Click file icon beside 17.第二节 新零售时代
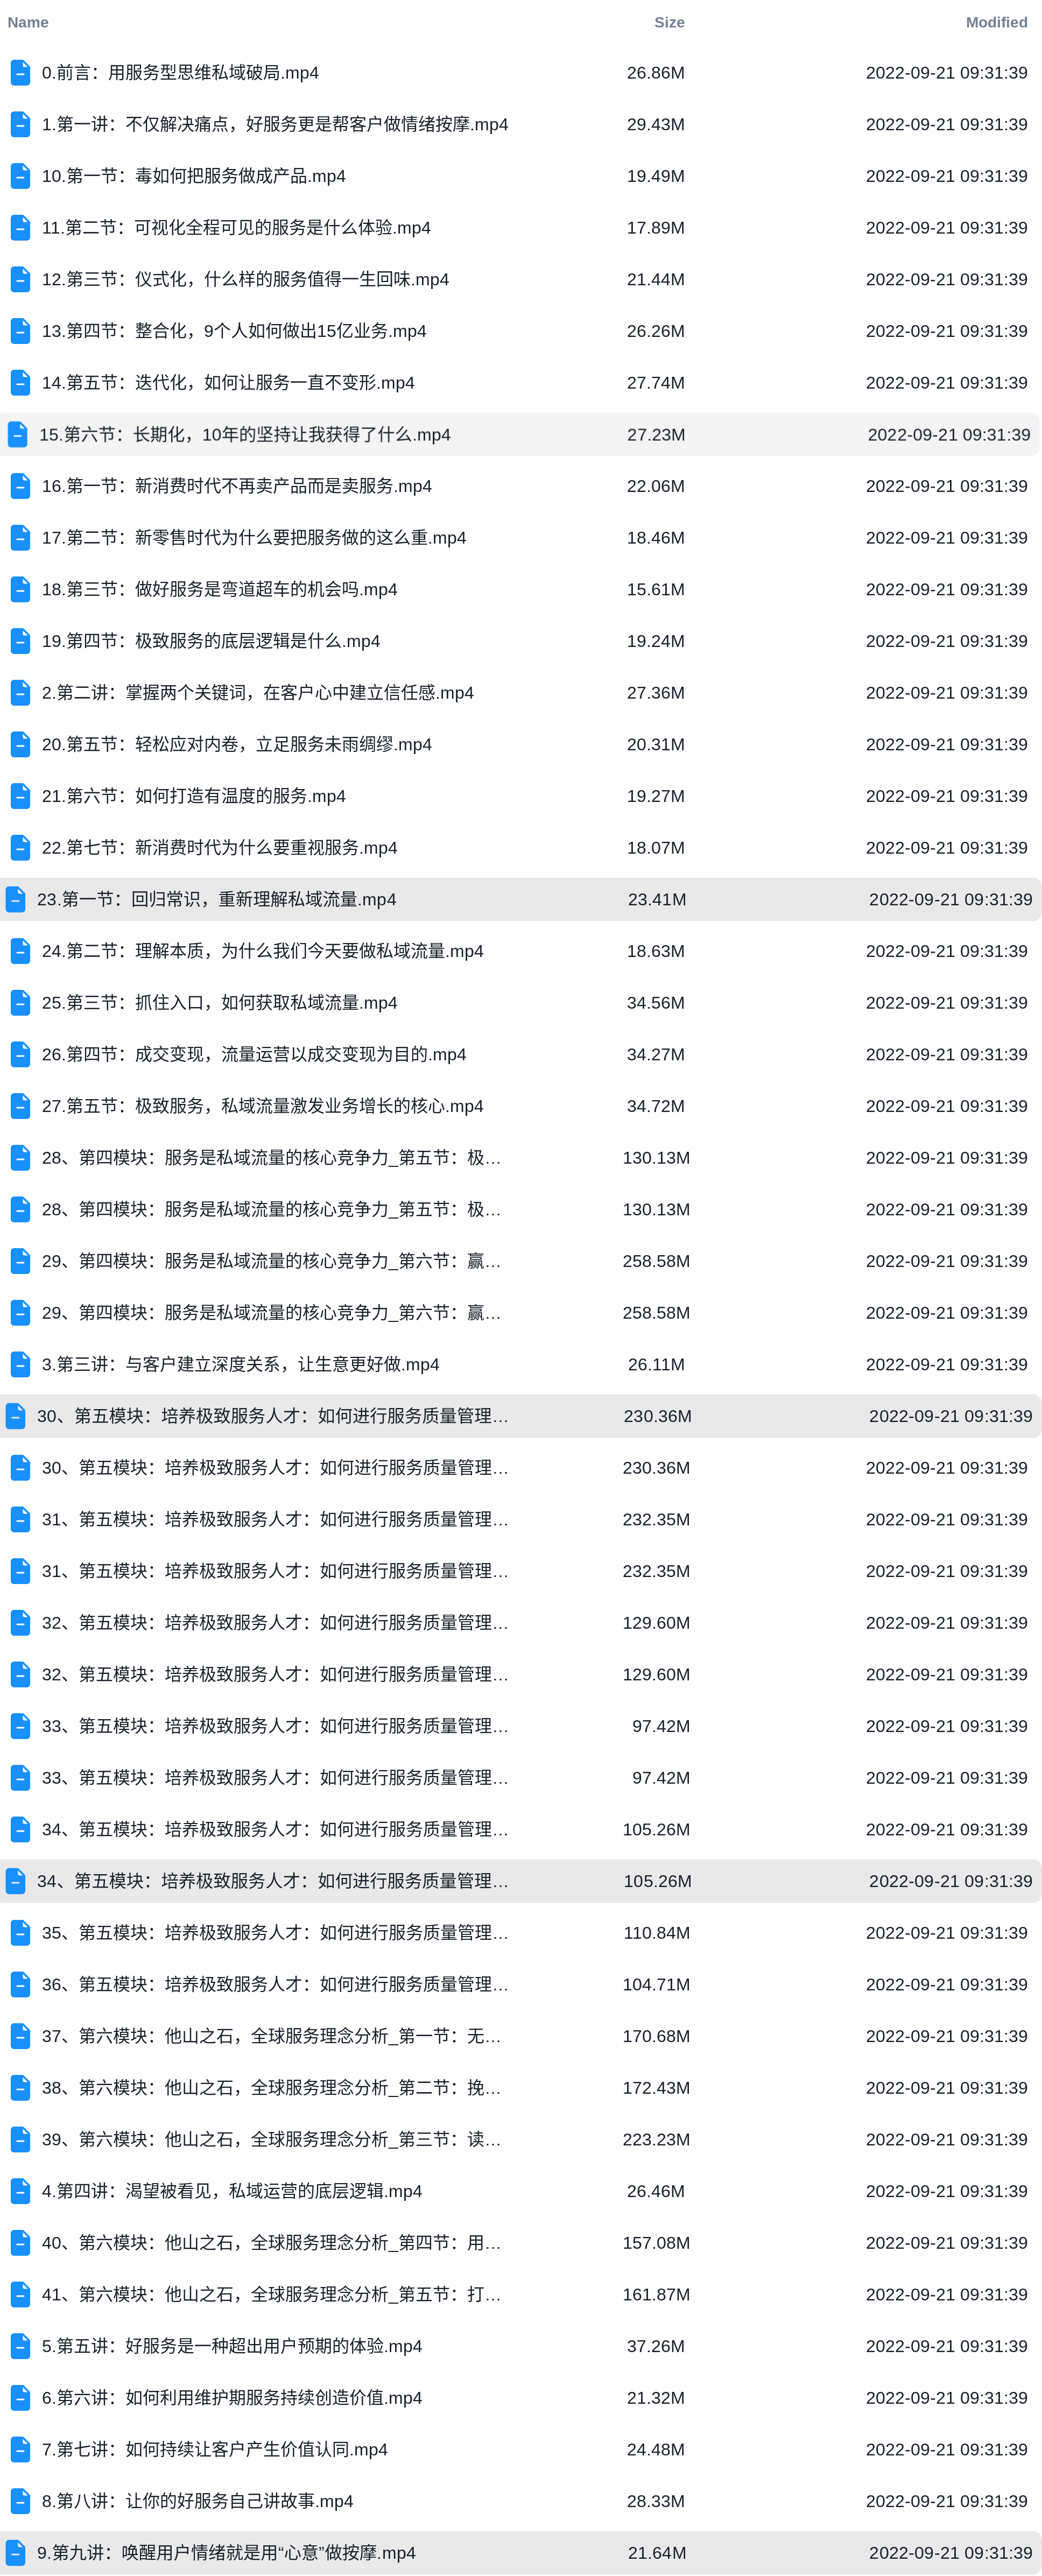The image size is (1042, 2576). click(x=20, y=537)
